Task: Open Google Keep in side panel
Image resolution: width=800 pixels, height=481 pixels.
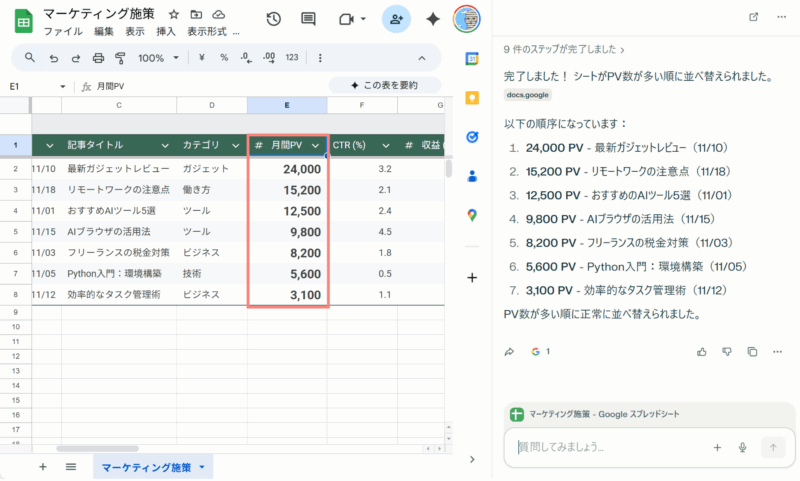Action: pos(471,97)
